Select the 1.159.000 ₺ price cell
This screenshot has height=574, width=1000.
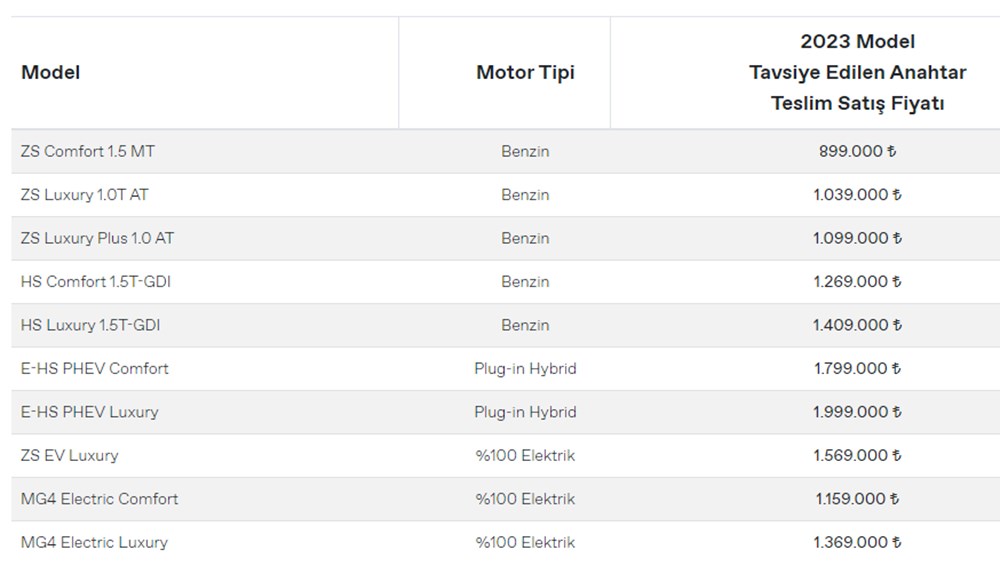(x=857, y=498)
